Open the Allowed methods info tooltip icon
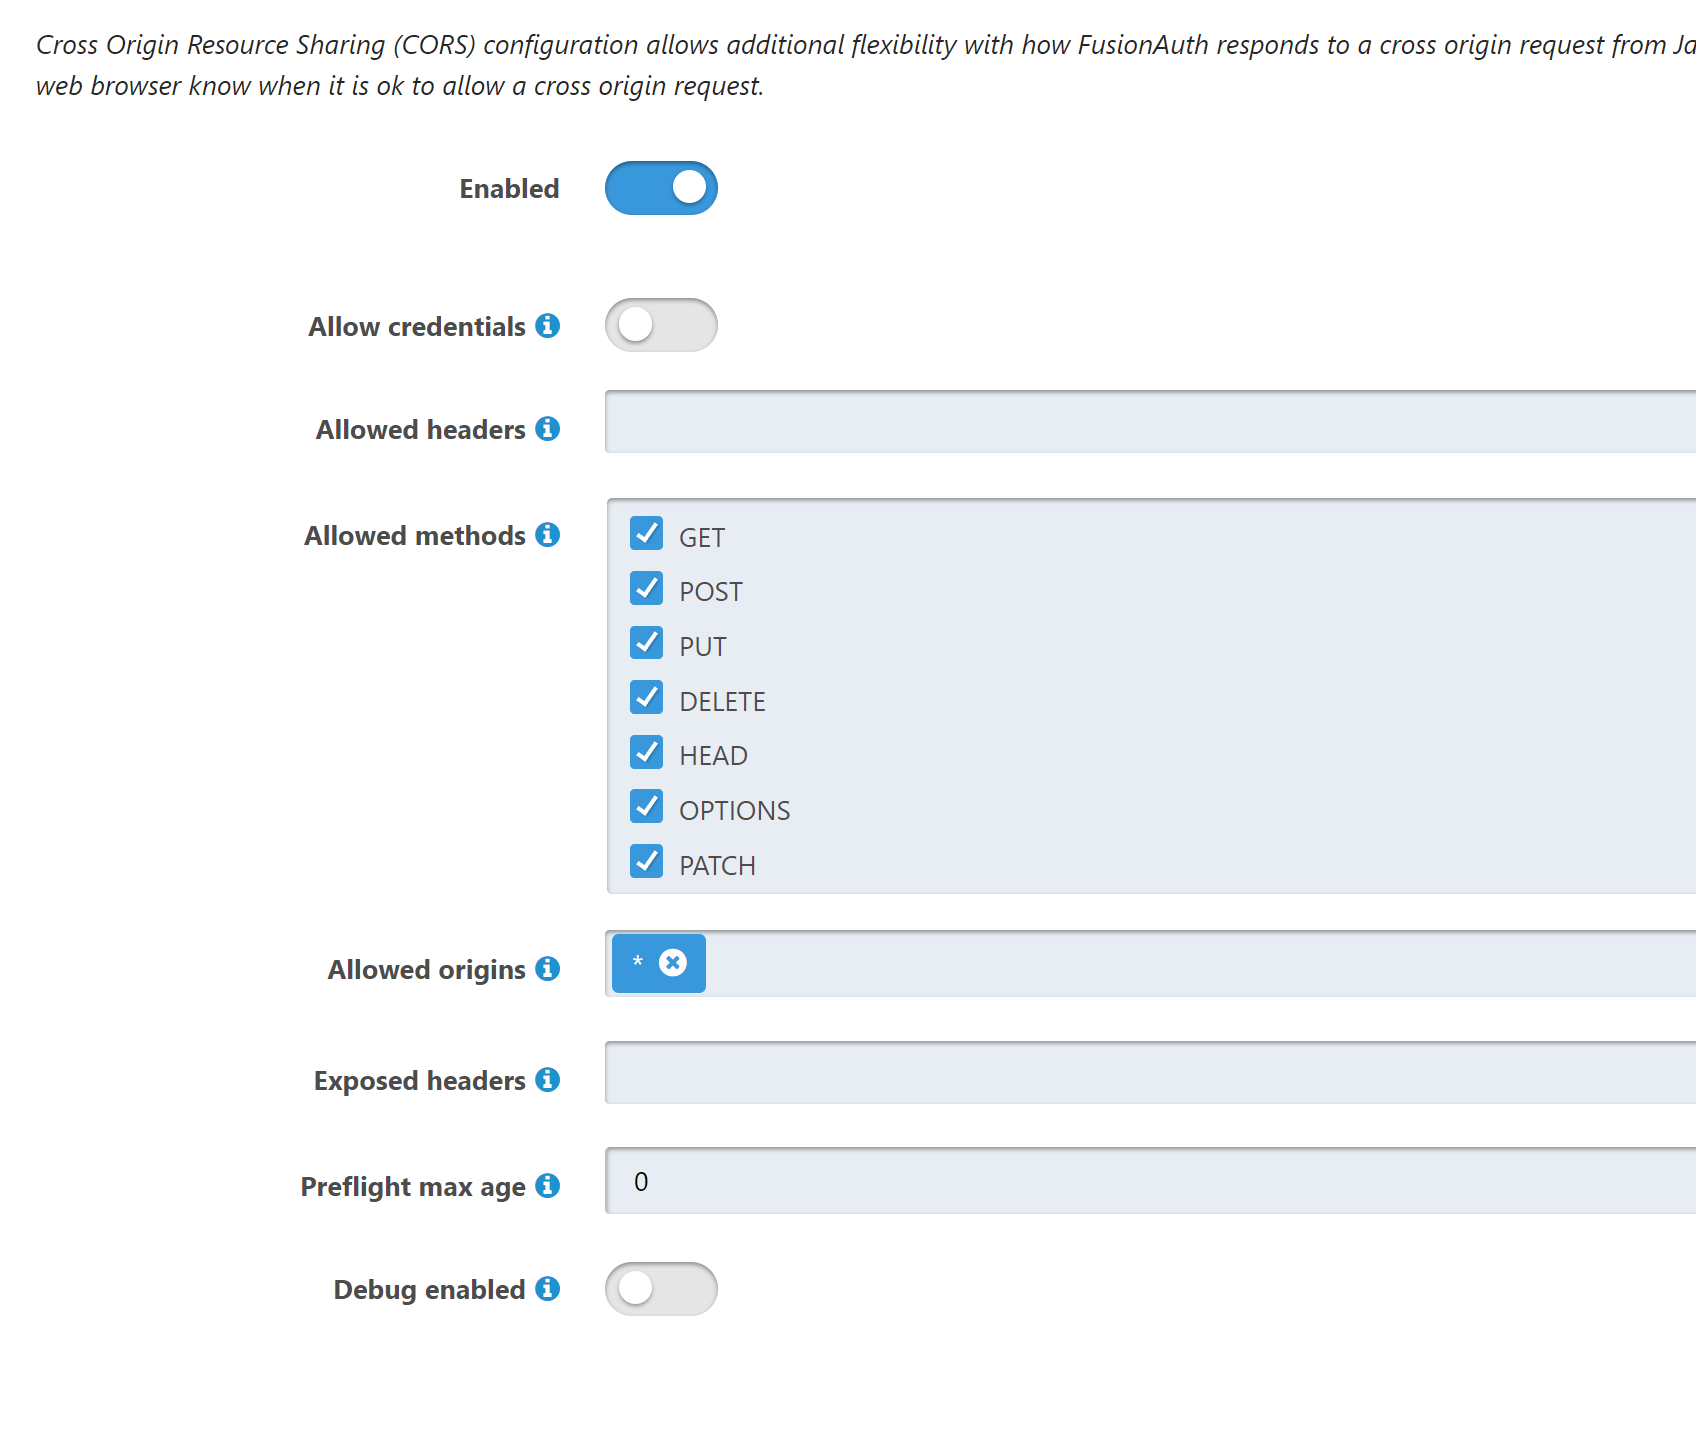This screenshot has height=1455, width=1696. point(547,534)
